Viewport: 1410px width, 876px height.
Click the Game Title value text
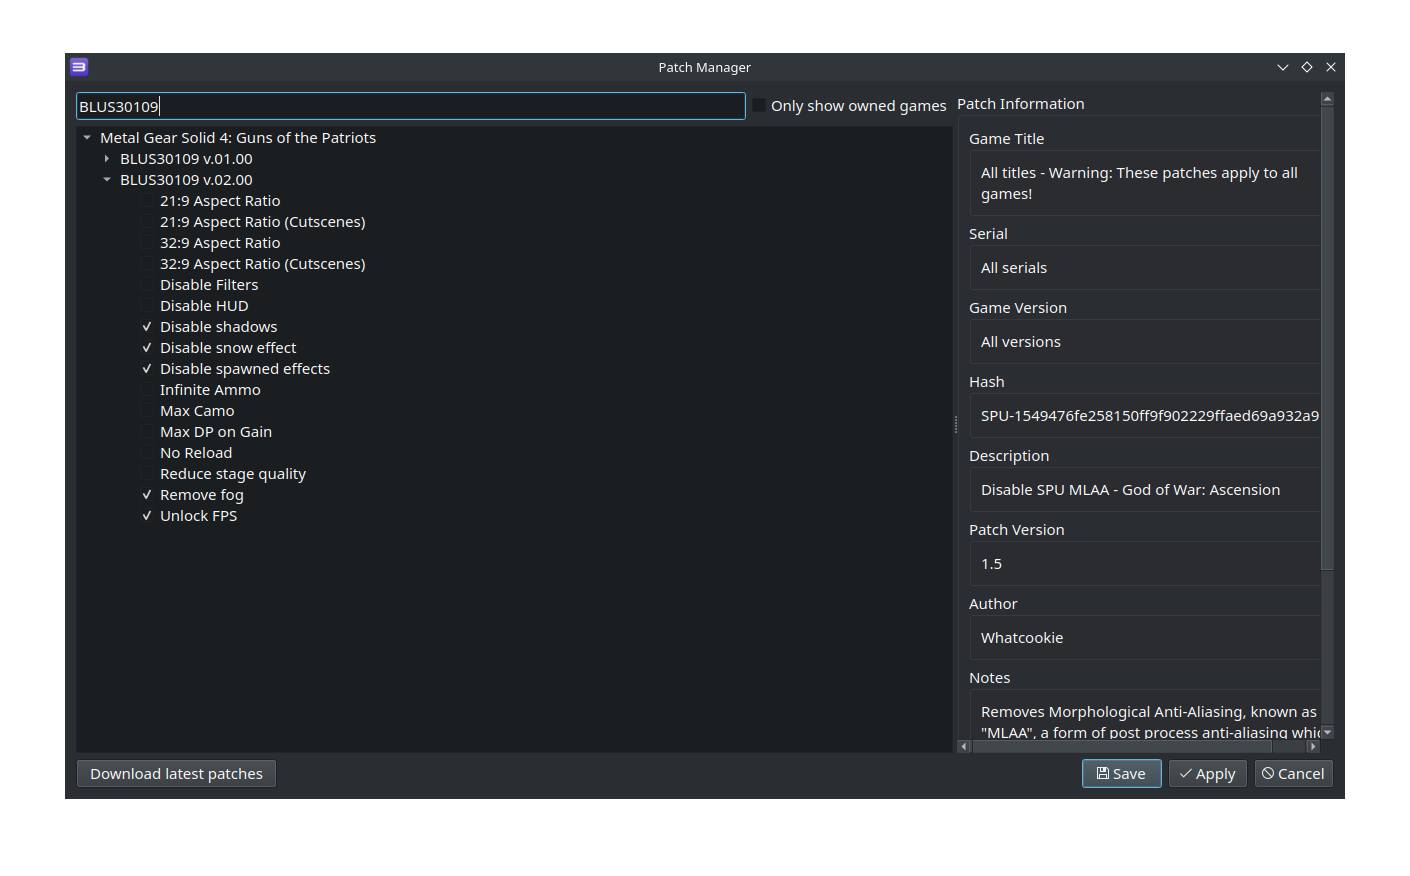coord(1139,183)
